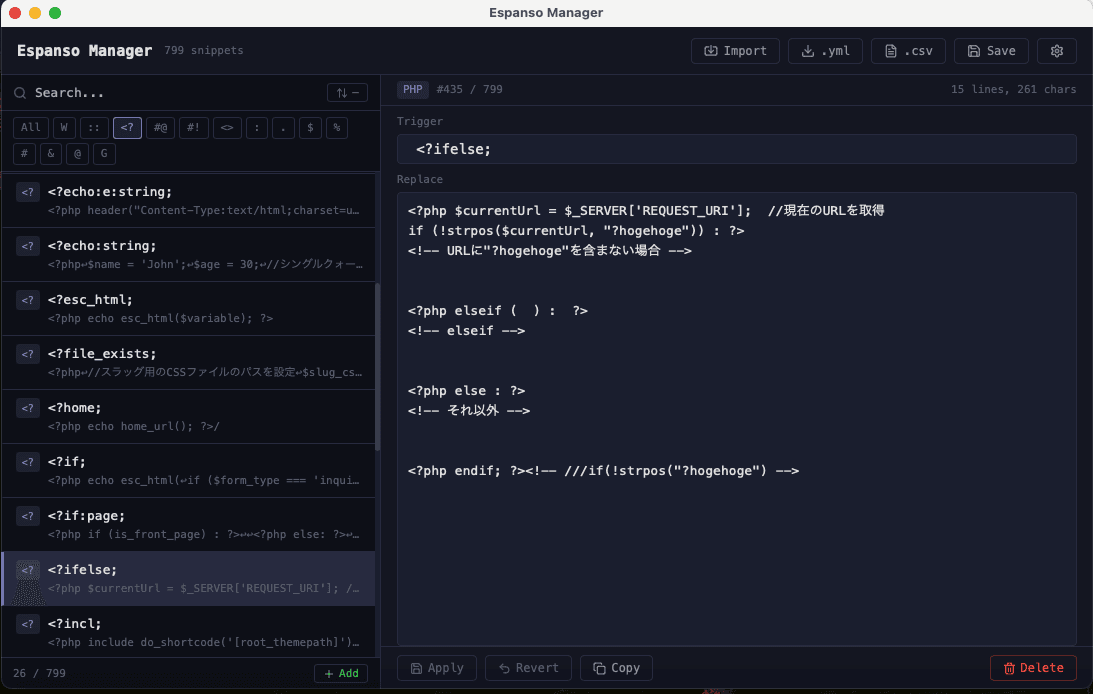Add a new snippet
Screen dimensions: 1093x694
pyautogui.click(x=341, y=673)
